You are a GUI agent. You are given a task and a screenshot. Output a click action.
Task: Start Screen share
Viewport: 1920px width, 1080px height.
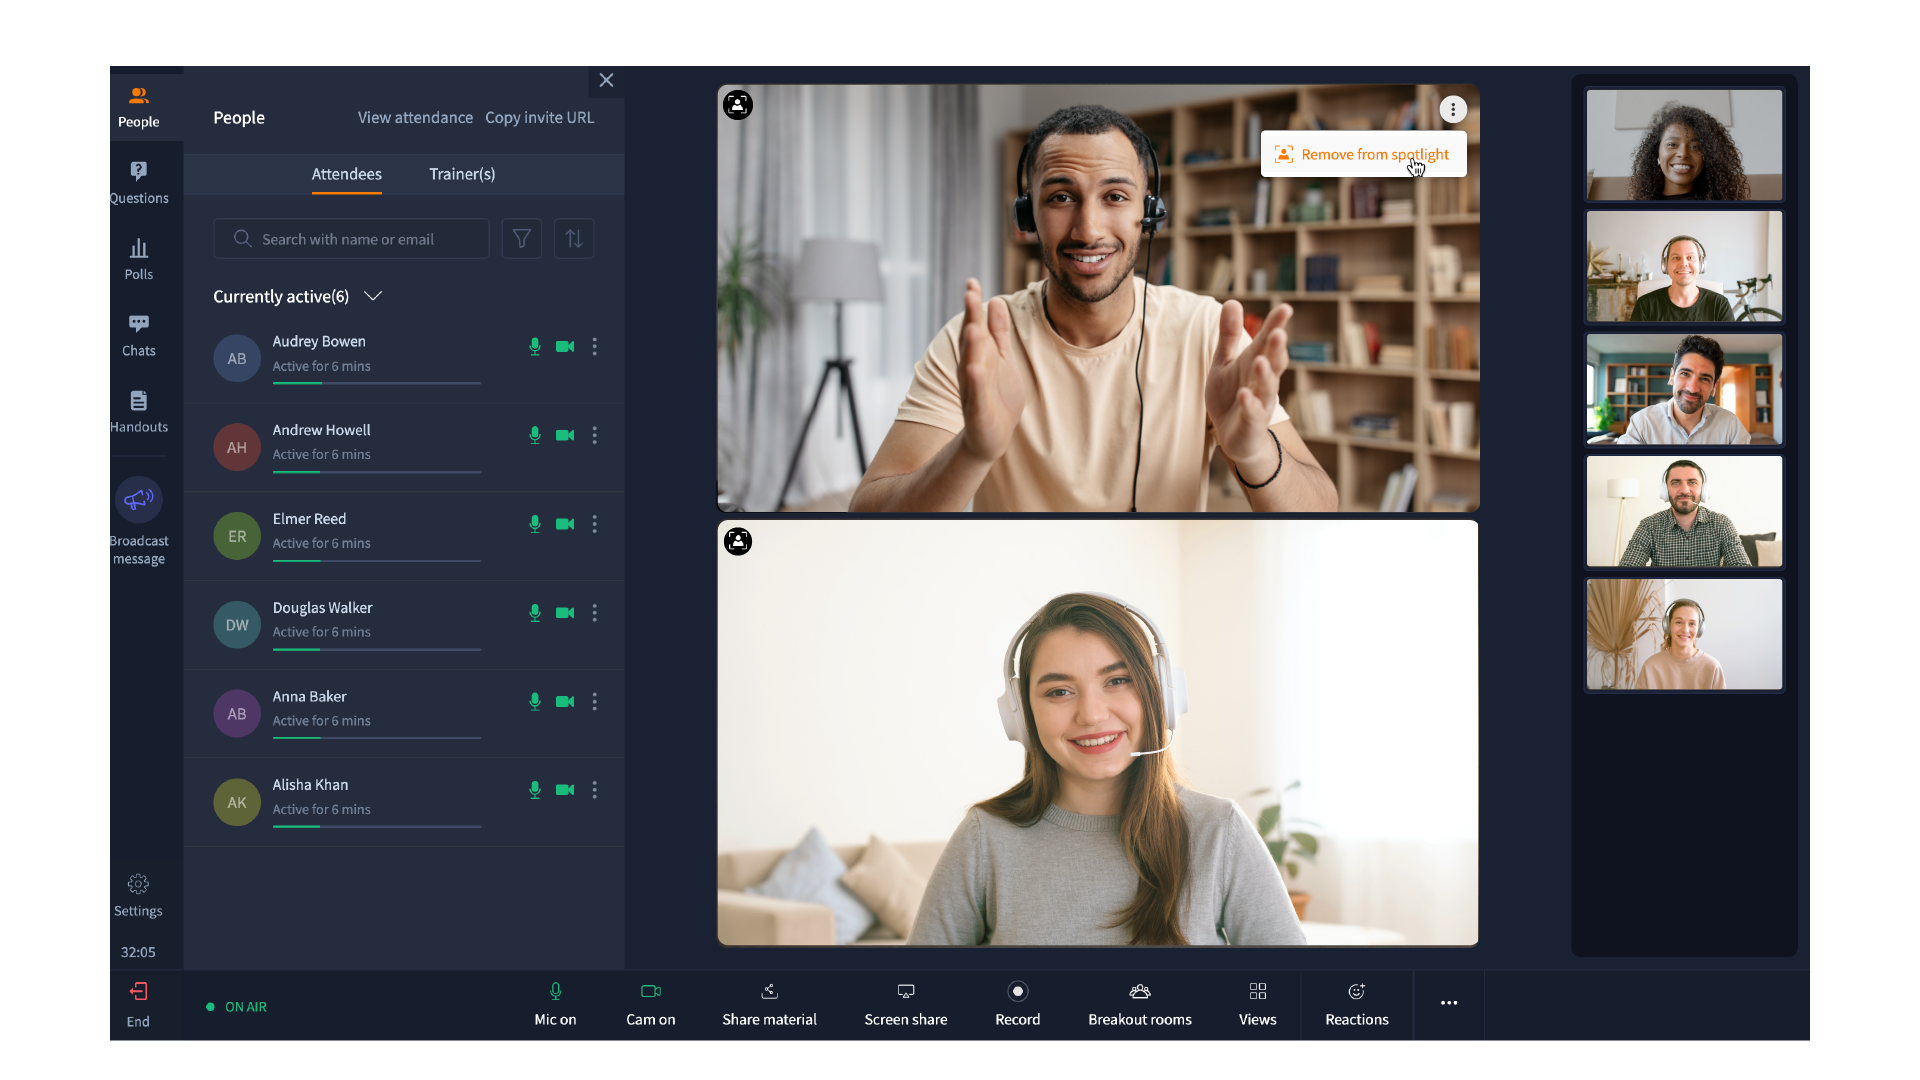906,1005
